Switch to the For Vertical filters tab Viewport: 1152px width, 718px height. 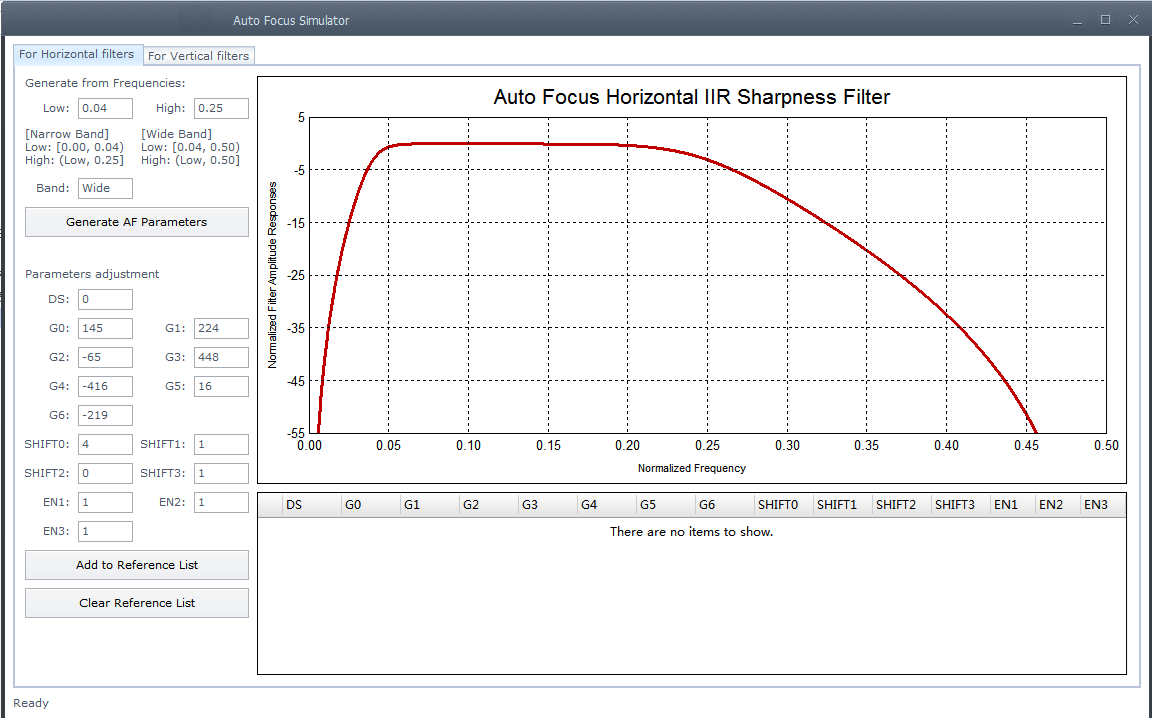(x=198, y=56)
